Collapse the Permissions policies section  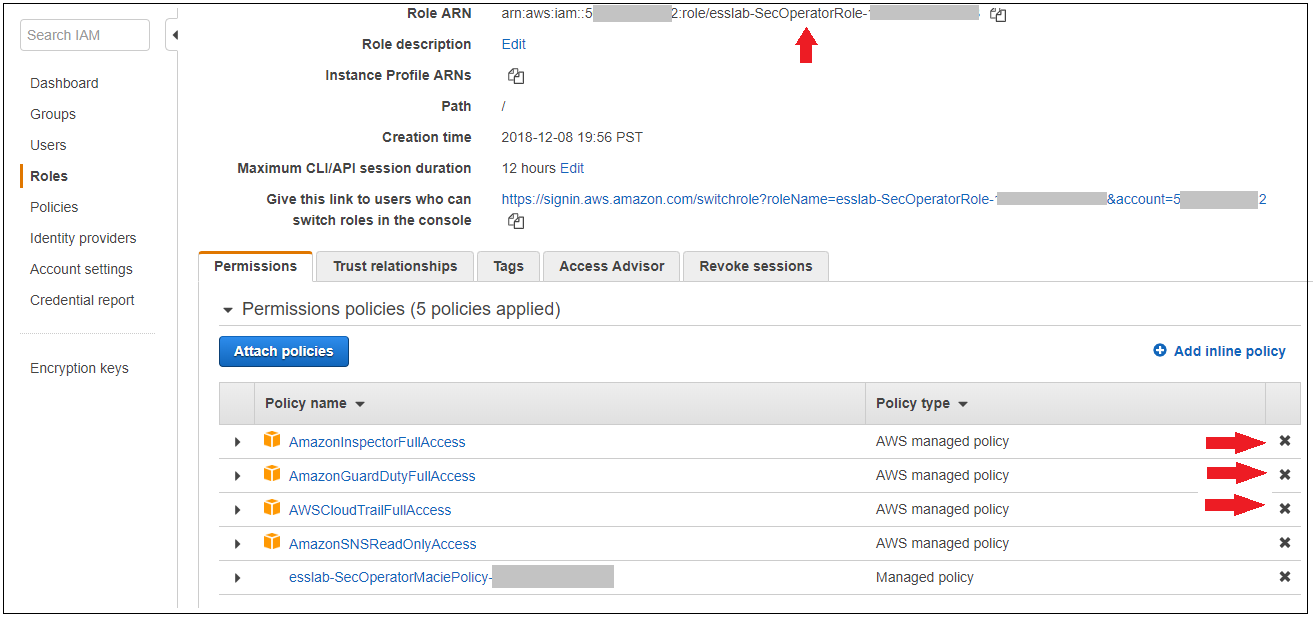pyautogui.click(x=228, y=310)
